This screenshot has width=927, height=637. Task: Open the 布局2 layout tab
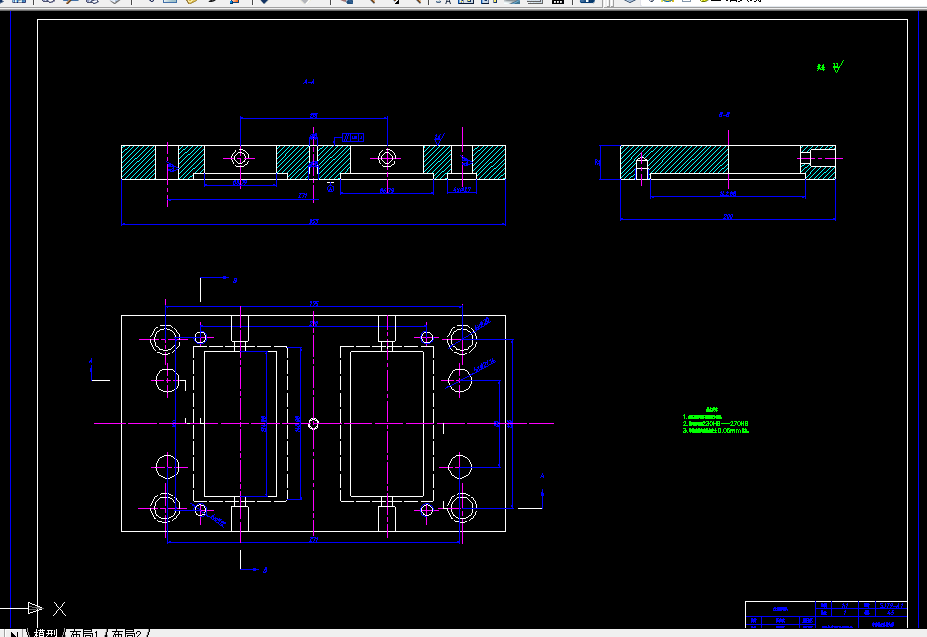point(127,633)
